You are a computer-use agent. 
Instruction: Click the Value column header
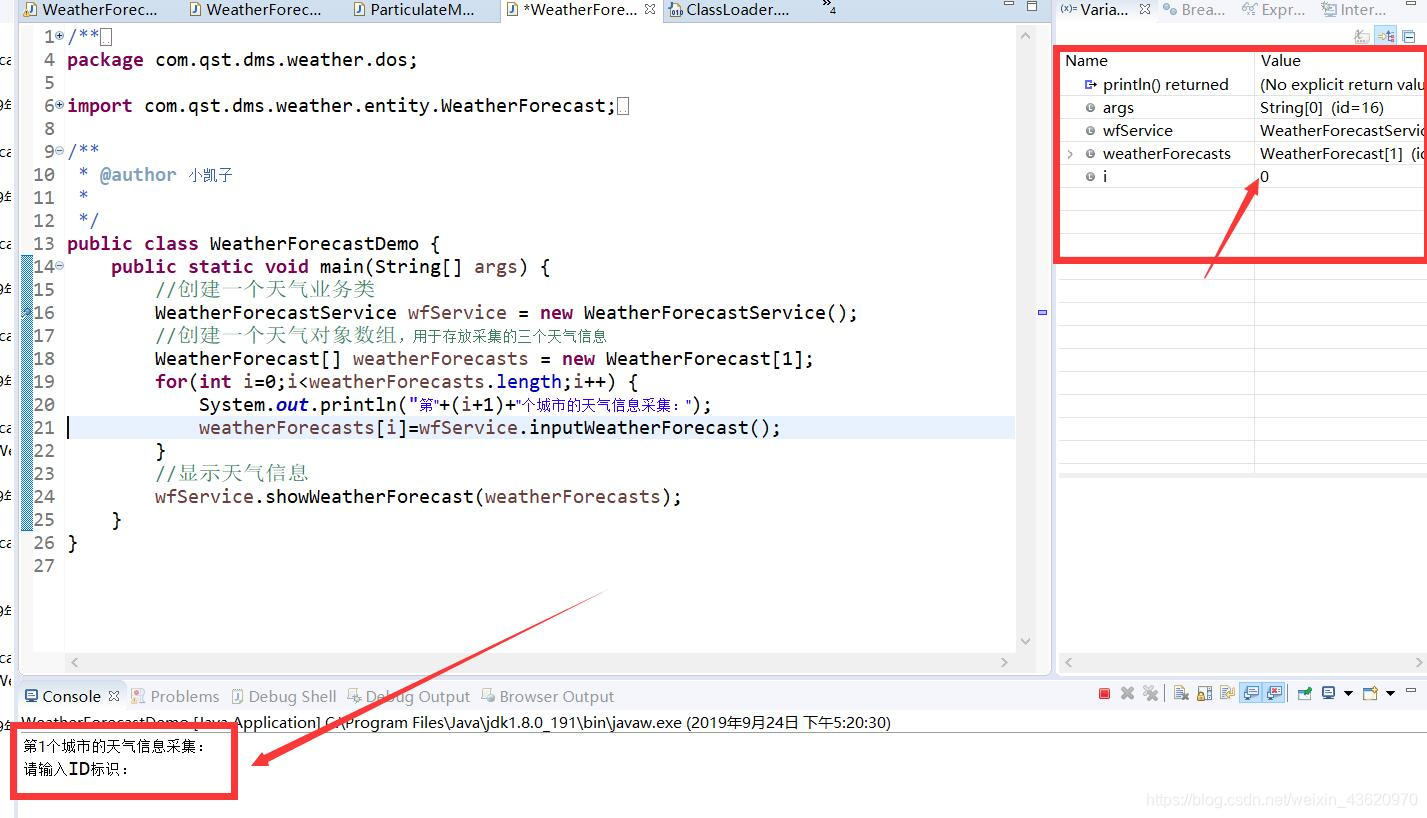[x=1340, y=60]
